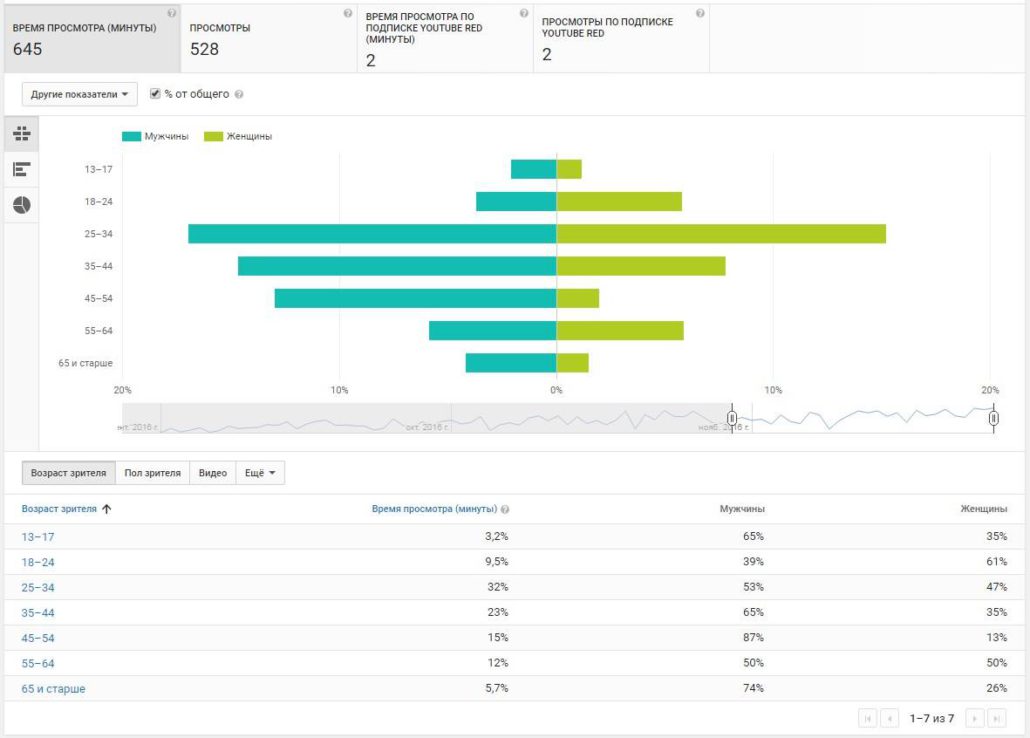
Task: Toggle the % от общего checkbox
Action: pyautogui.click(x=155, y=94)
